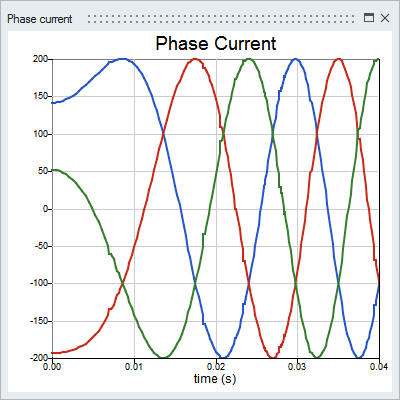Click the blue curve's first peak
This screenshot has height=400, width=400.
coord(122,59)
